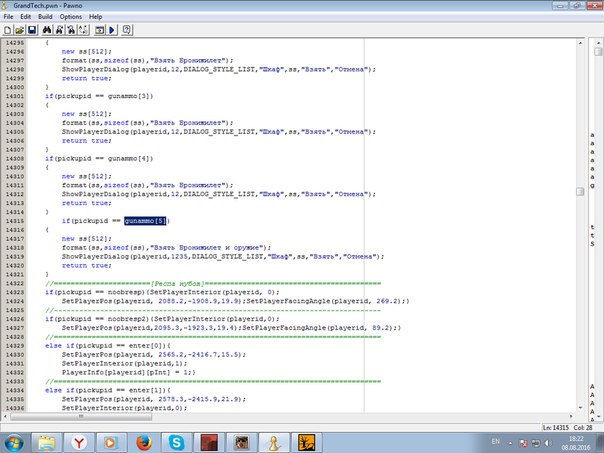Screen dimensions: 604x453
Task: Open Windows Explorer from the taskbar
Action: coord(47,443)
